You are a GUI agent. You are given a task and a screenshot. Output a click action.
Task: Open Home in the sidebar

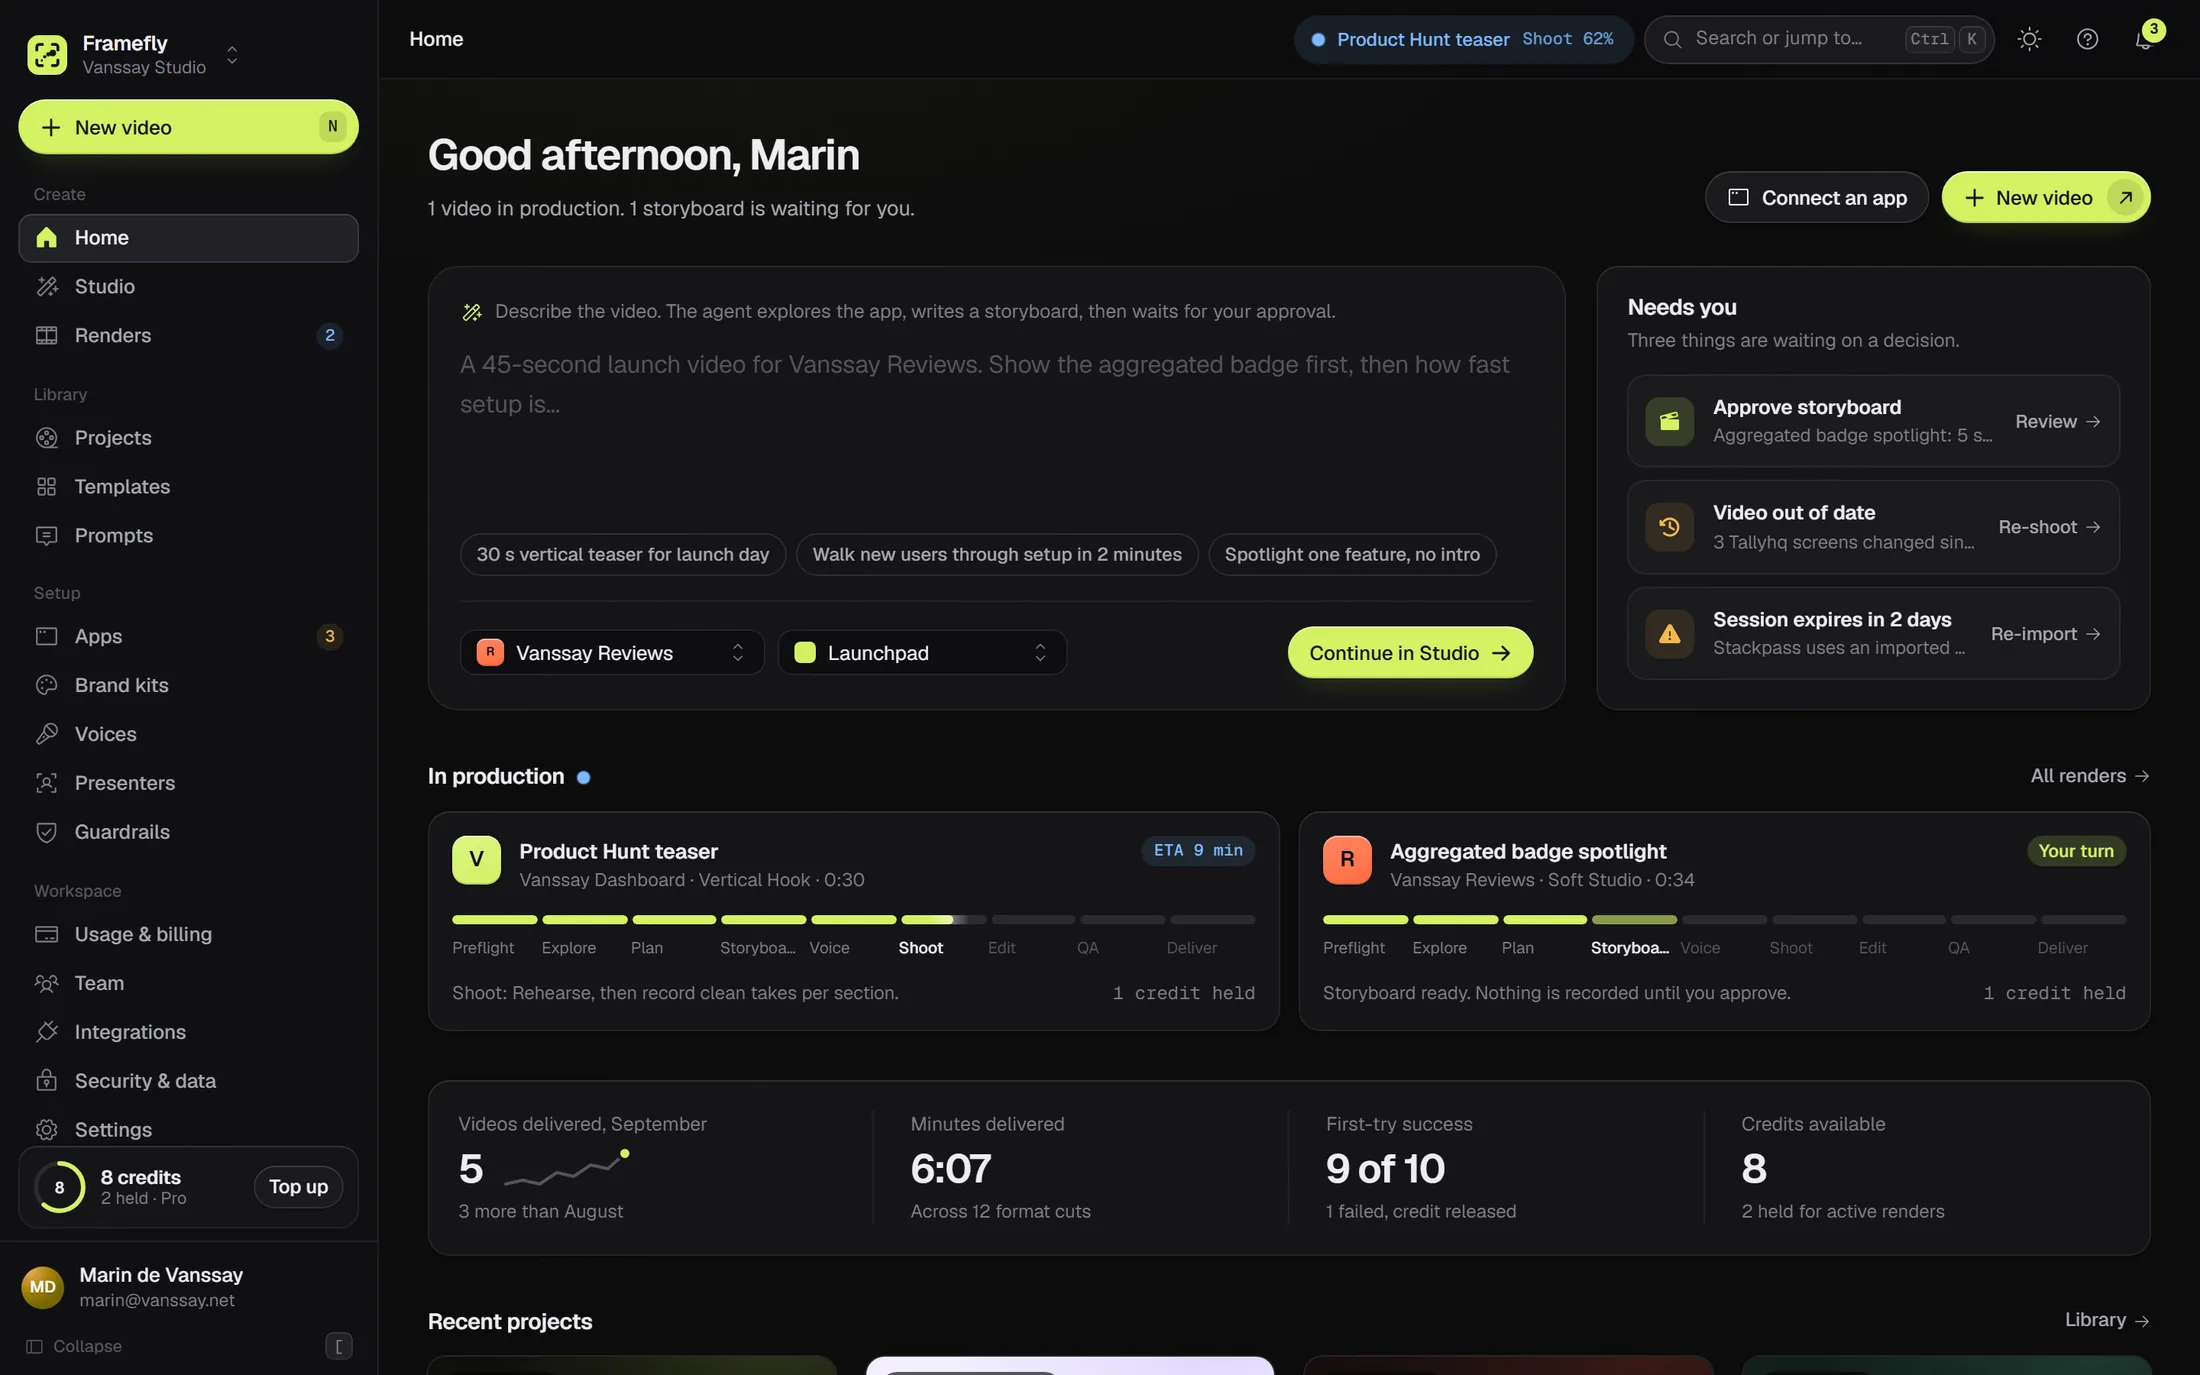(188, 238)
